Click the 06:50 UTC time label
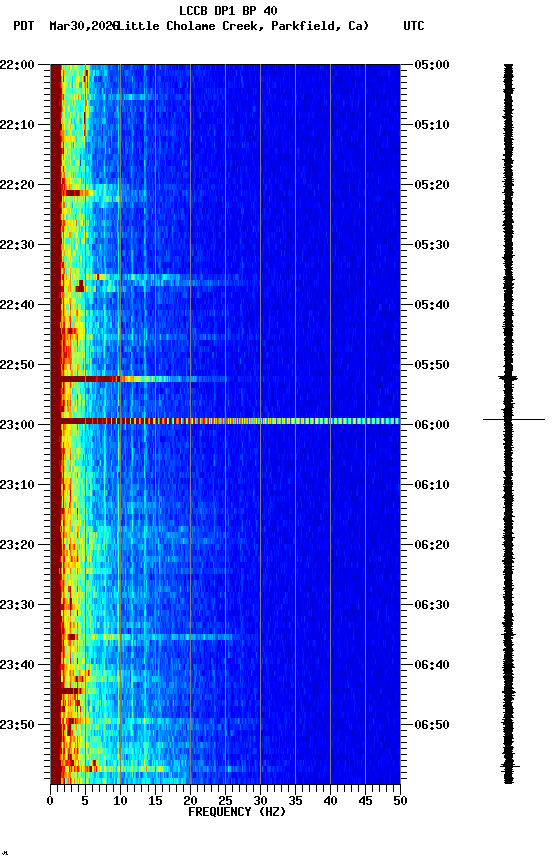552x864 pixels. (x=432, y=725)
